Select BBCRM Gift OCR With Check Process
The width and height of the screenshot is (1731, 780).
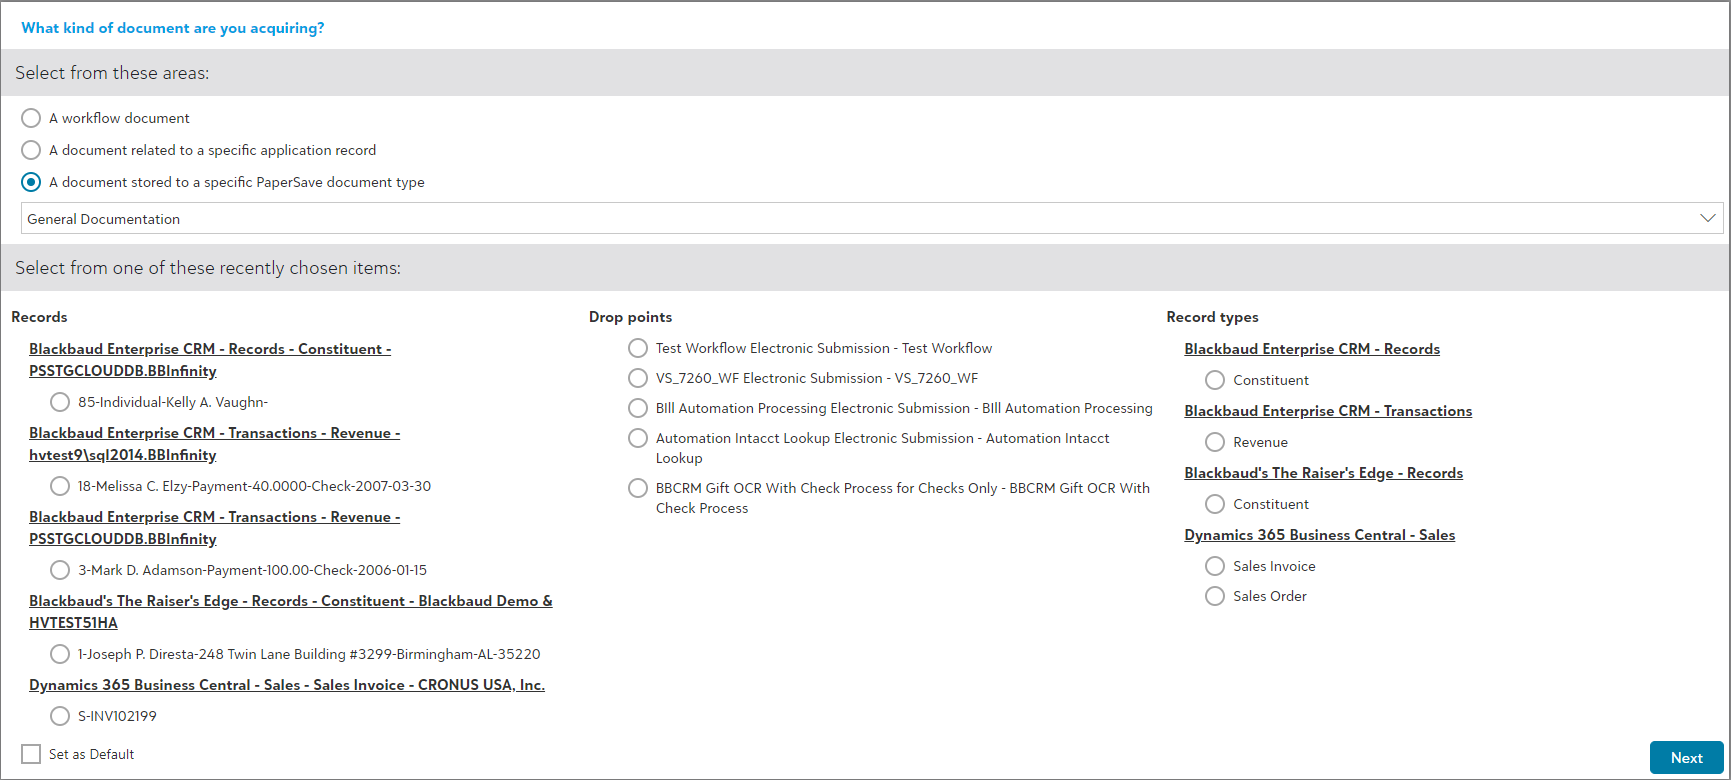[638, 488]
